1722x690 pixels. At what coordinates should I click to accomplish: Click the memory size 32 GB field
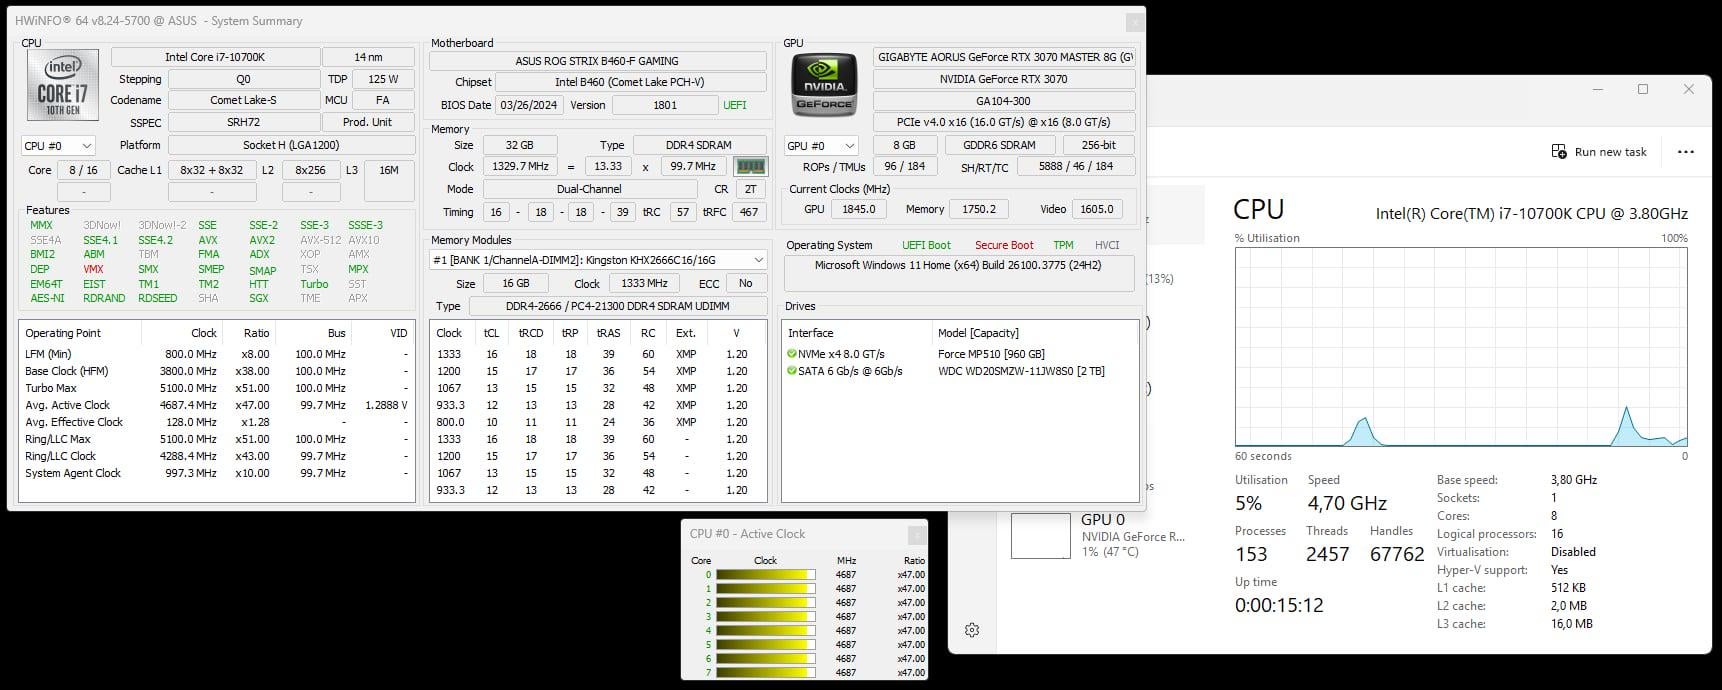pyautogui.click(x=519, y=145)
